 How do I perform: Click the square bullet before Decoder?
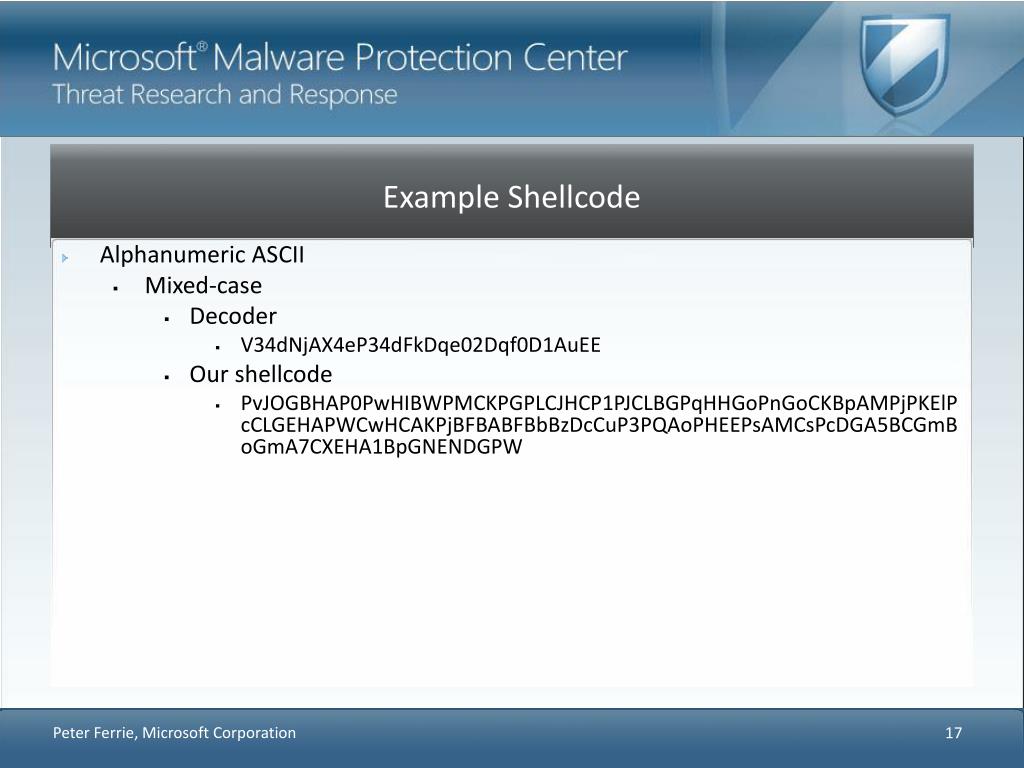167,319
